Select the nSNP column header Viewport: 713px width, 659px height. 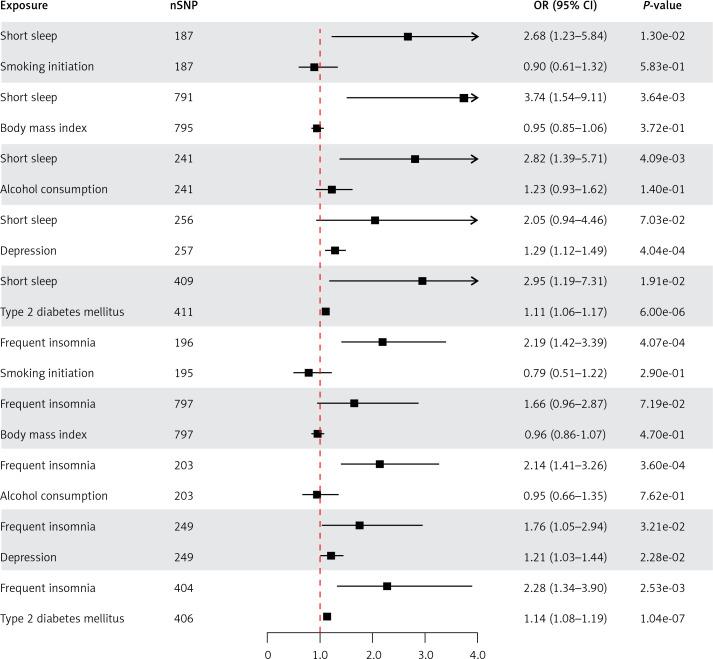183,7
